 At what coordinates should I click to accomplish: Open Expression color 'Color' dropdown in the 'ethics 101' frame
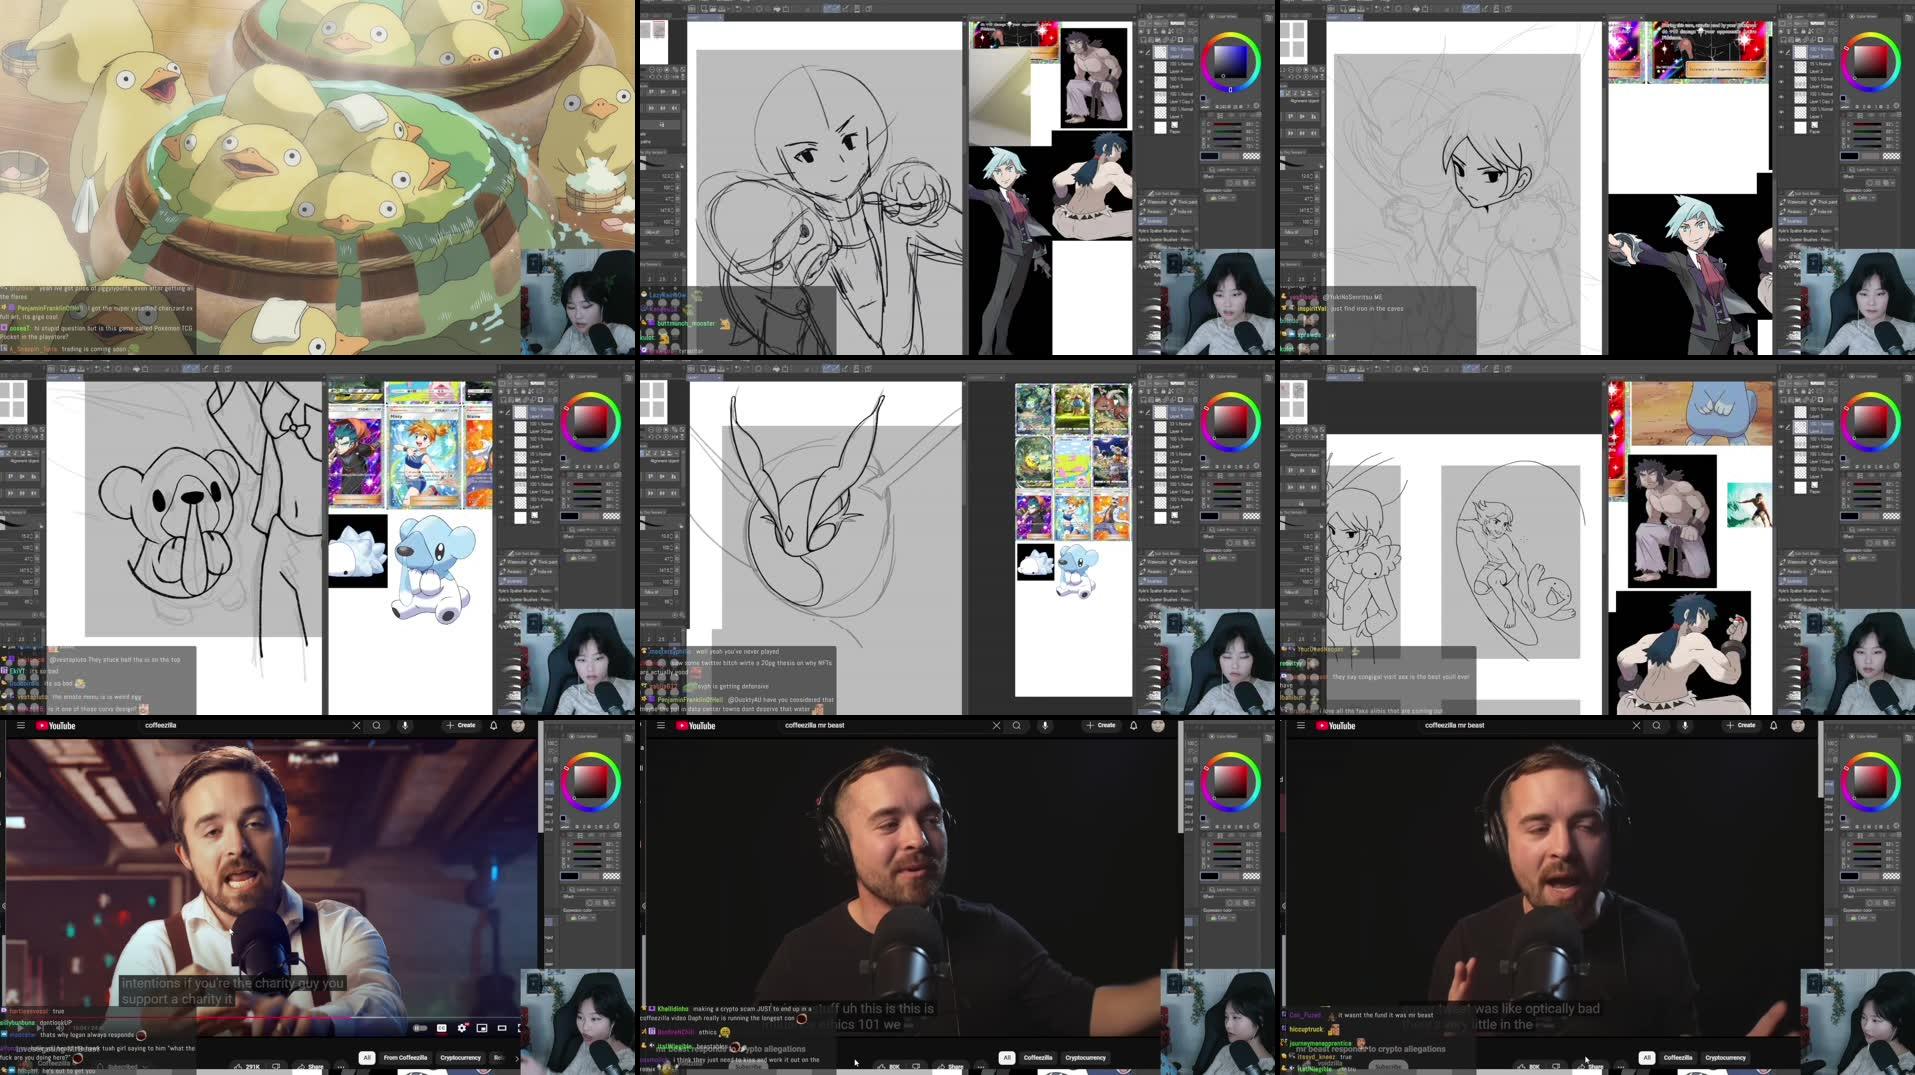(x=1221, y=918)
